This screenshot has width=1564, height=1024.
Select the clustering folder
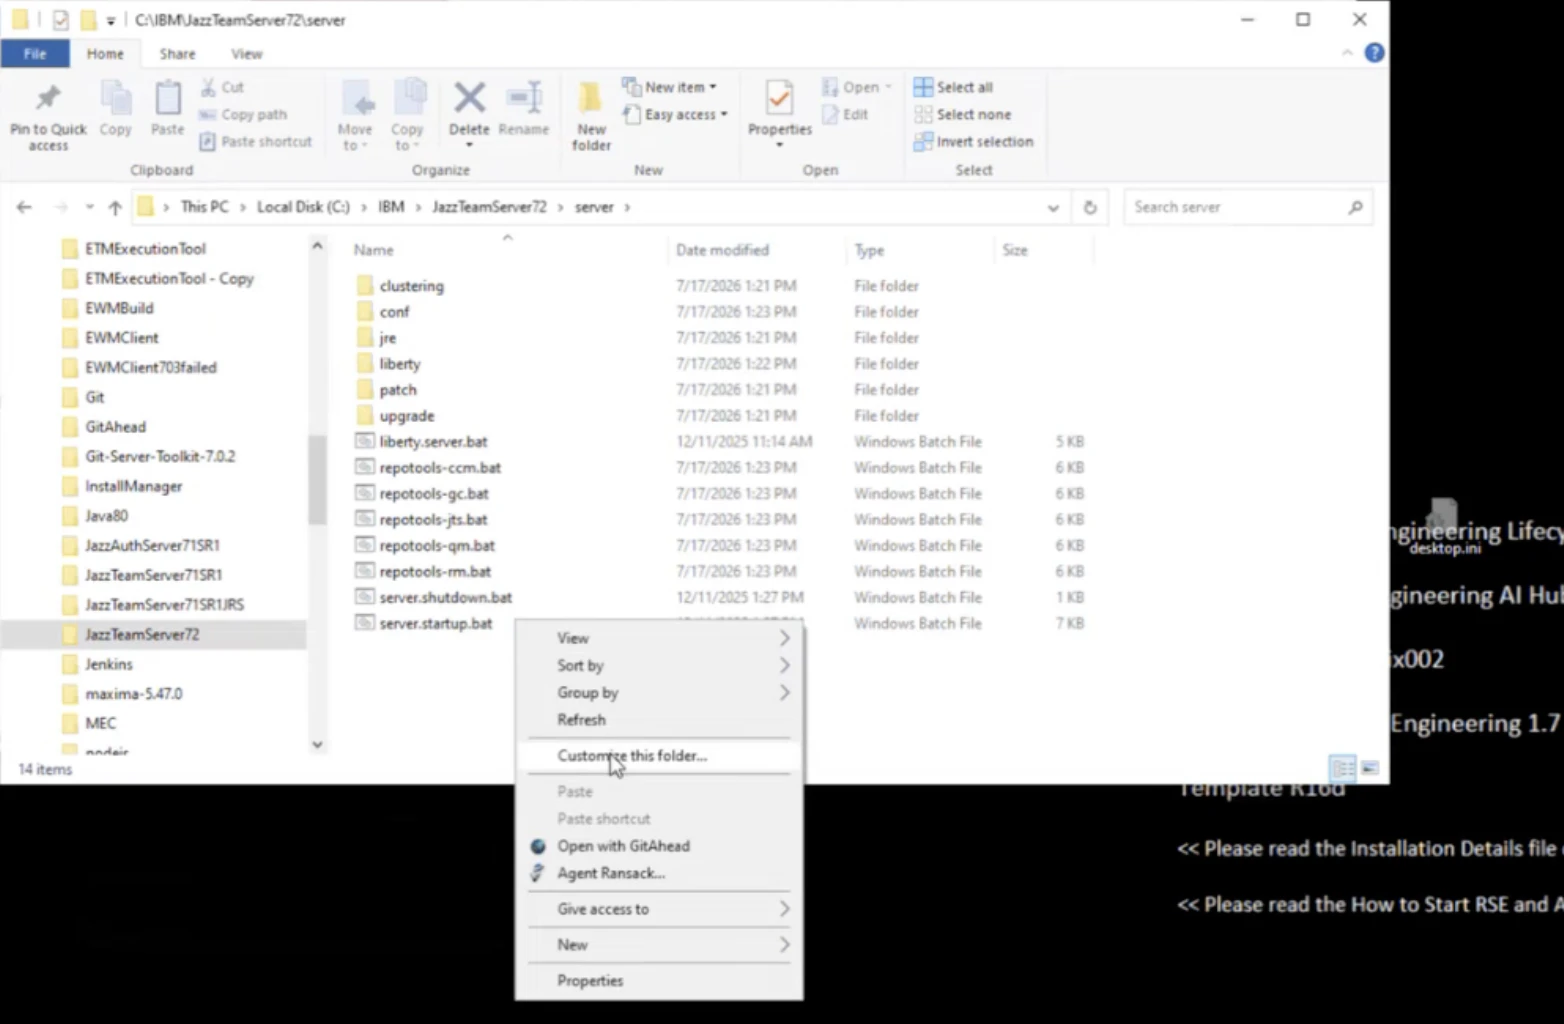[x=411, y=286]
